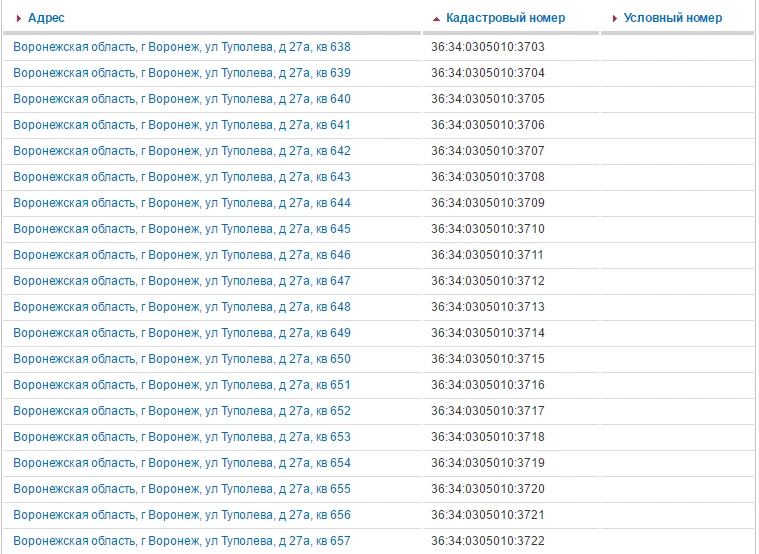The image size is (759, 554).
Task: Select cadastral number 36:34:0305010:3714
Action: (x=488, y=333)
